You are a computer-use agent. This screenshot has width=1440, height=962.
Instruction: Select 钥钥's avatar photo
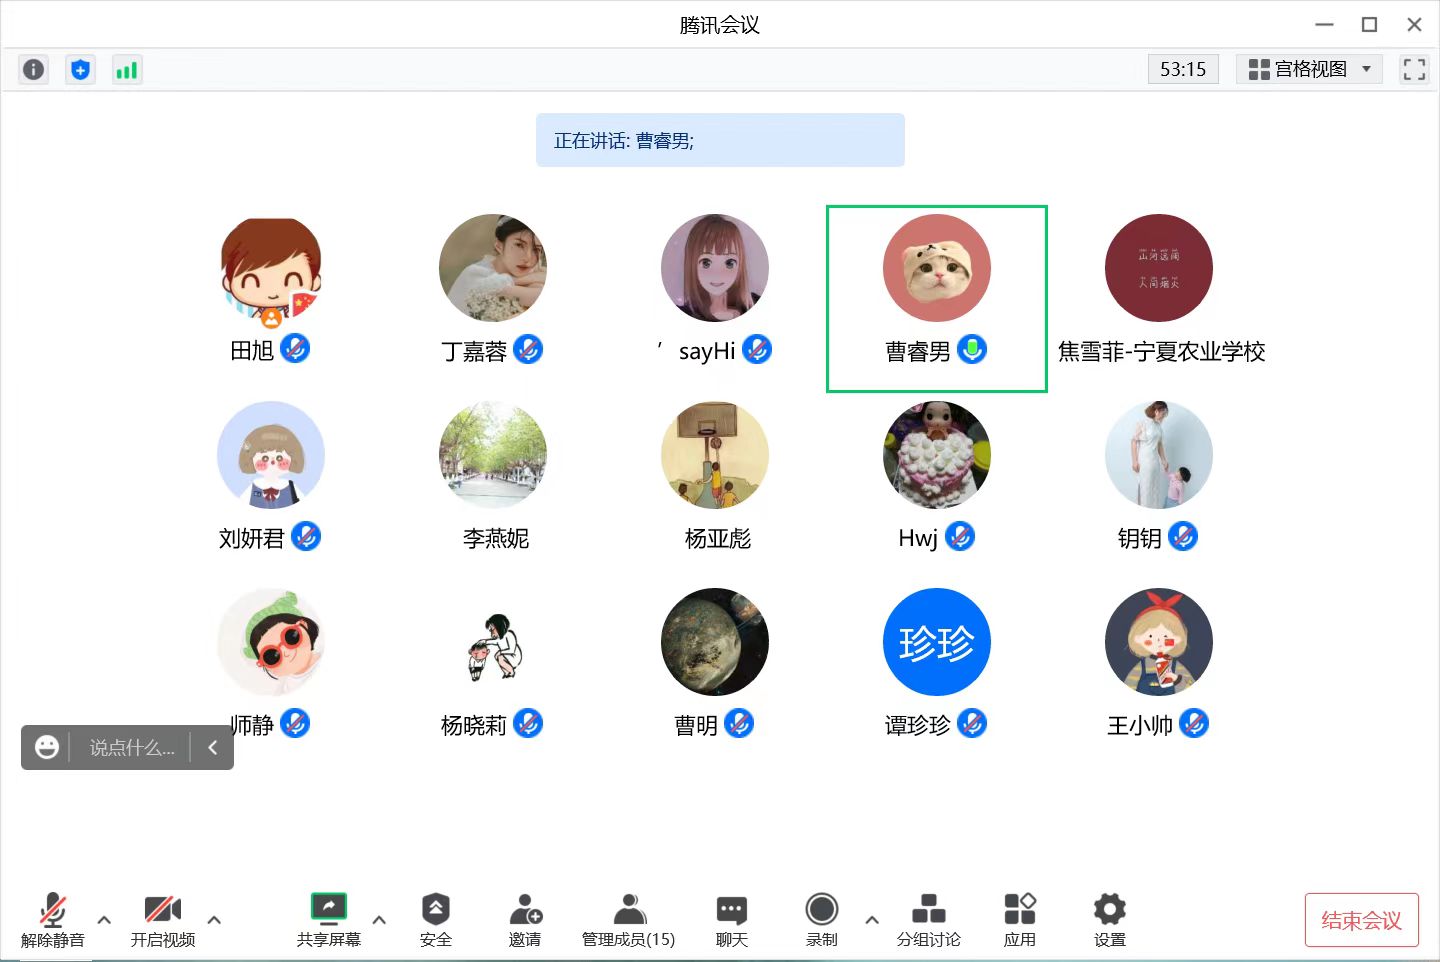(1159, 455)
